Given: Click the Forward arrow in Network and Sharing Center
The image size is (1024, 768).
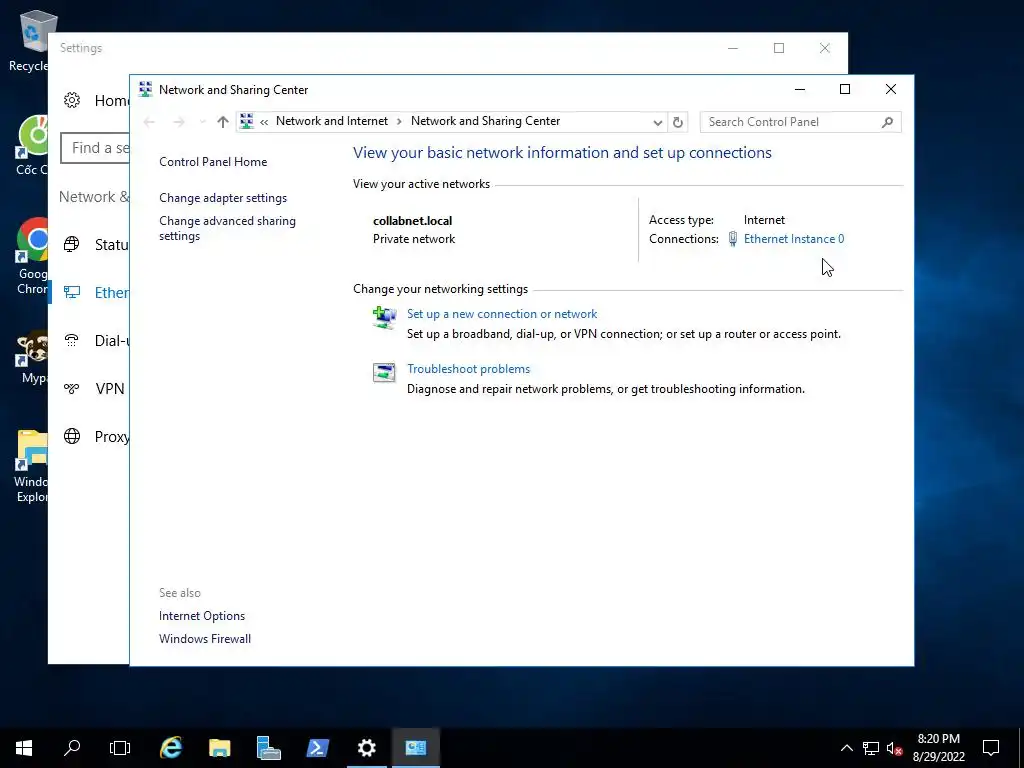Looking at the screenshot, I should (179, 122).
